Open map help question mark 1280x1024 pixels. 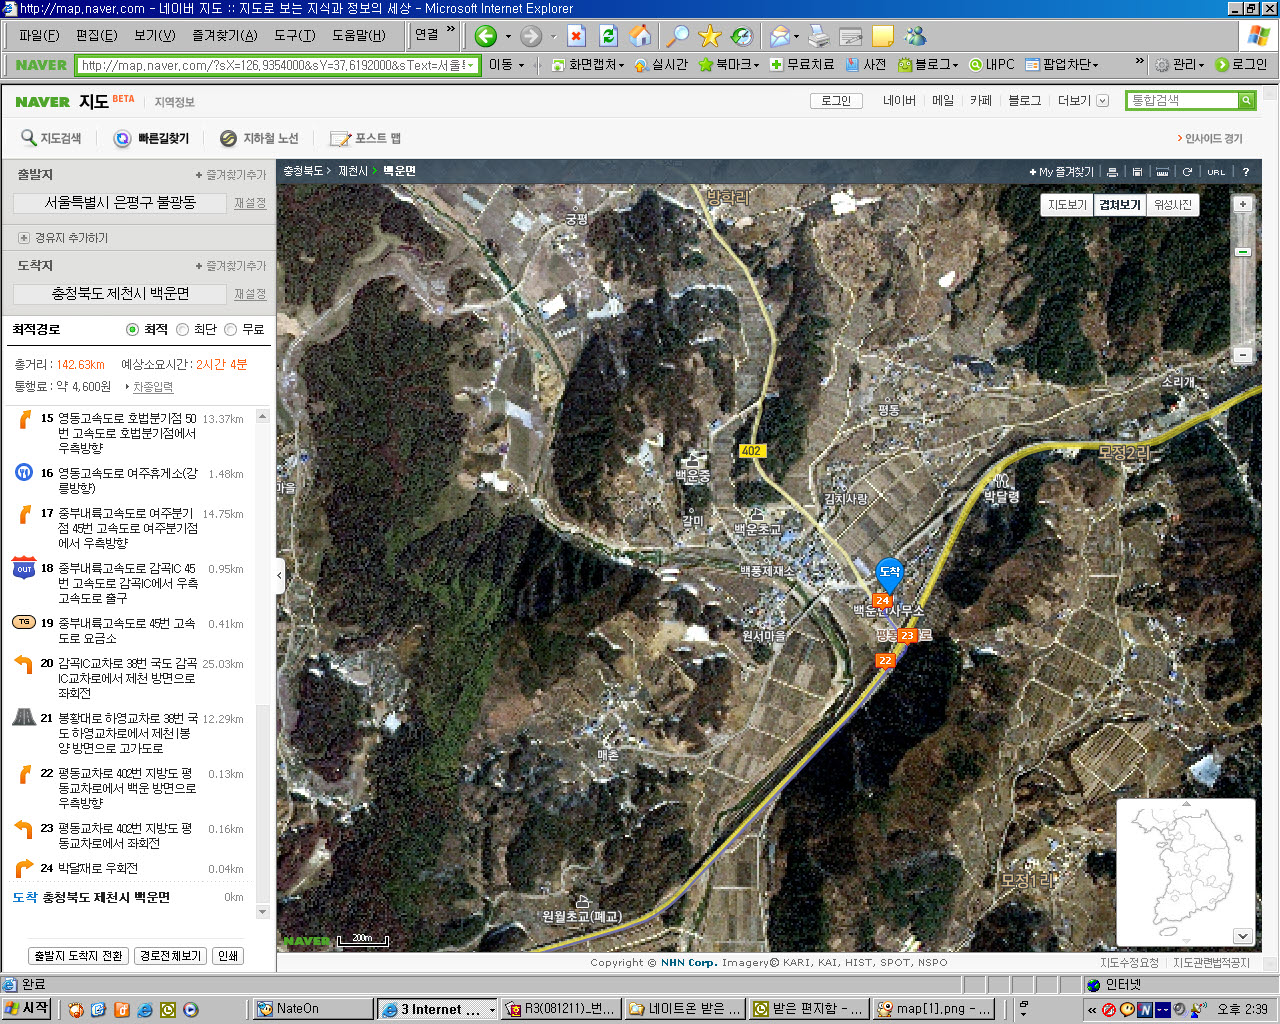[x=1246, y=172]
